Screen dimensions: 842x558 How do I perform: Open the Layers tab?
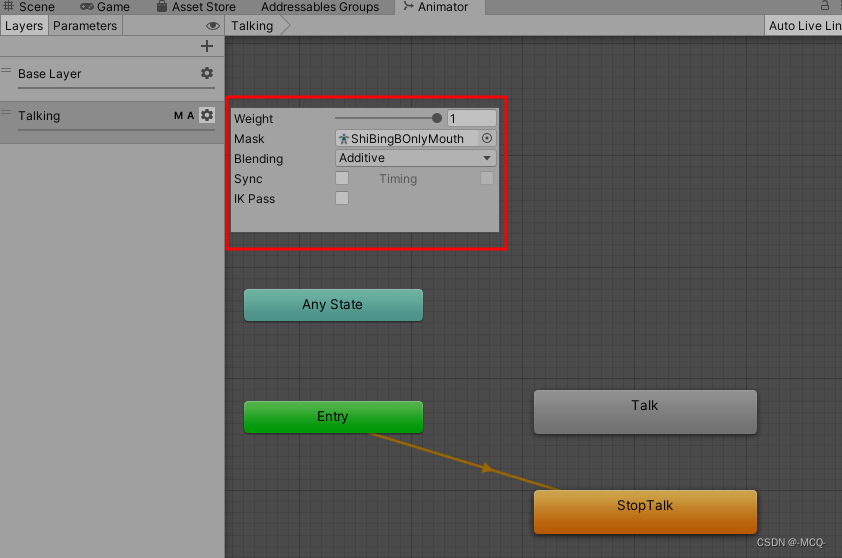click(x=24, y=26)
